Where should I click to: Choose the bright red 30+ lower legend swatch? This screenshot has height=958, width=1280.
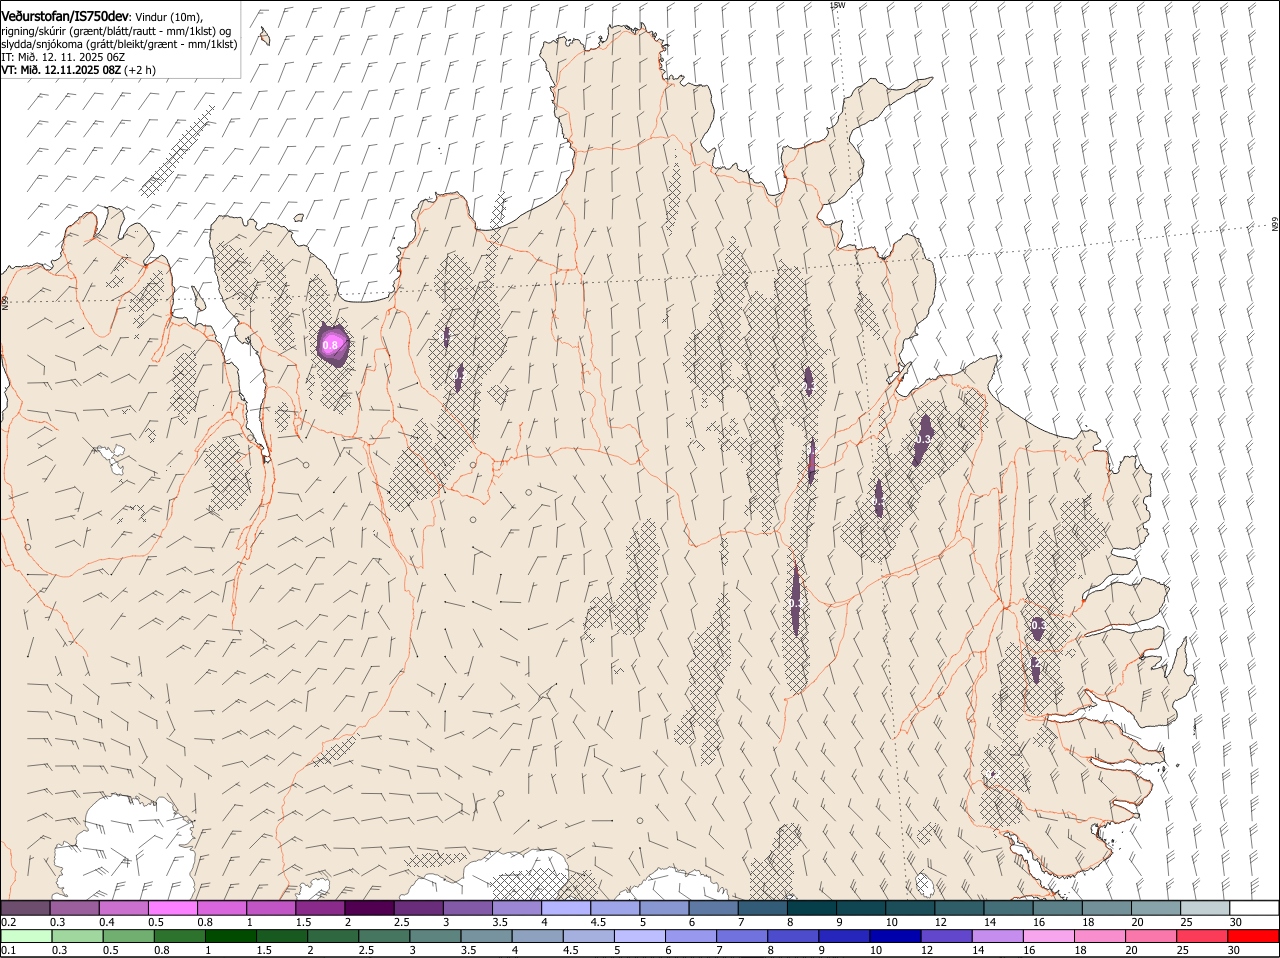[x=1254, y=936]
